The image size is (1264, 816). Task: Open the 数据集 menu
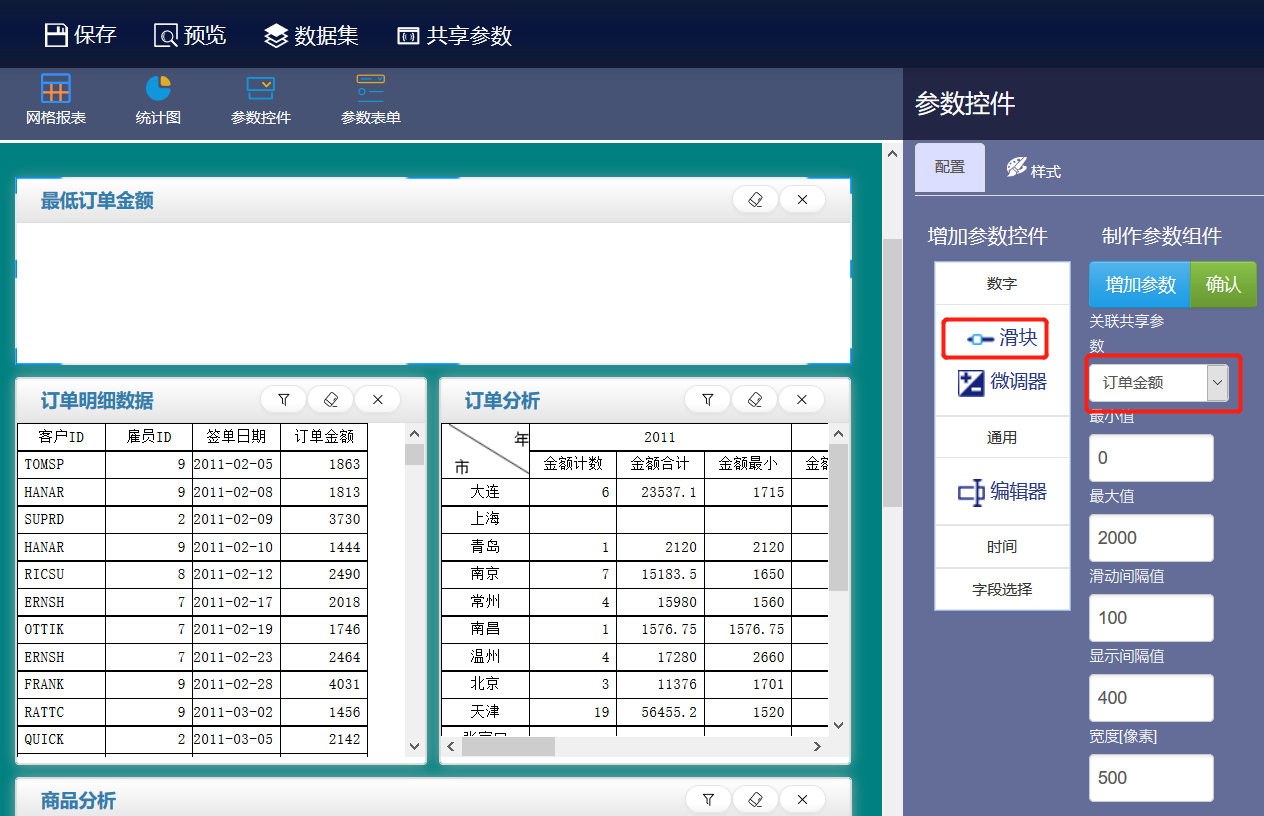point(311,36)
